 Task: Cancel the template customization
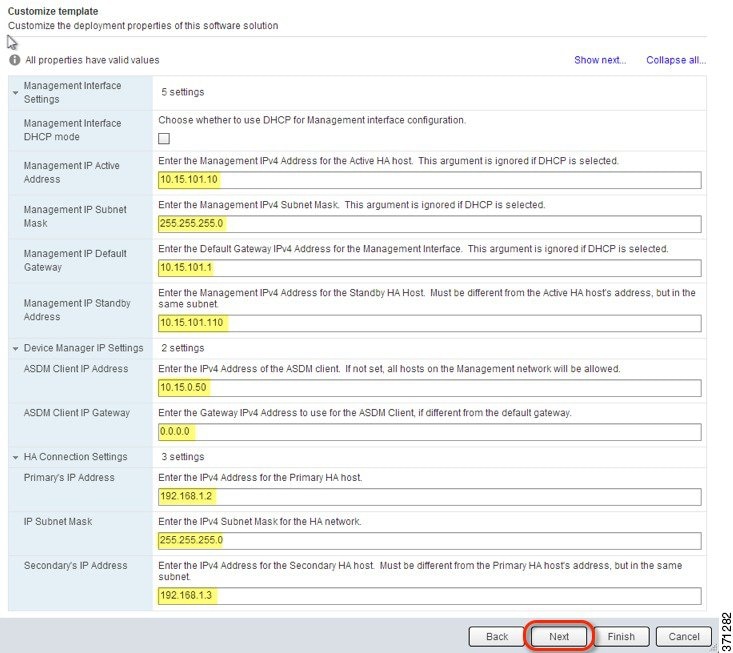(x=684, y=636)
